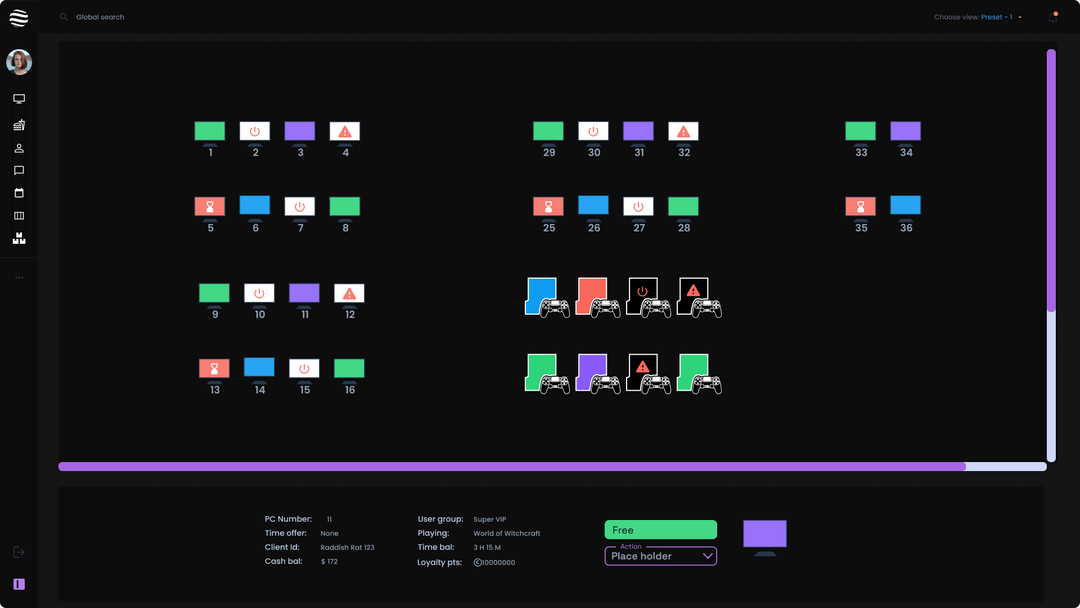Open the table columns sidebar icon
The width and height of the screenshot is (1080, 608).
click(19, 216)
